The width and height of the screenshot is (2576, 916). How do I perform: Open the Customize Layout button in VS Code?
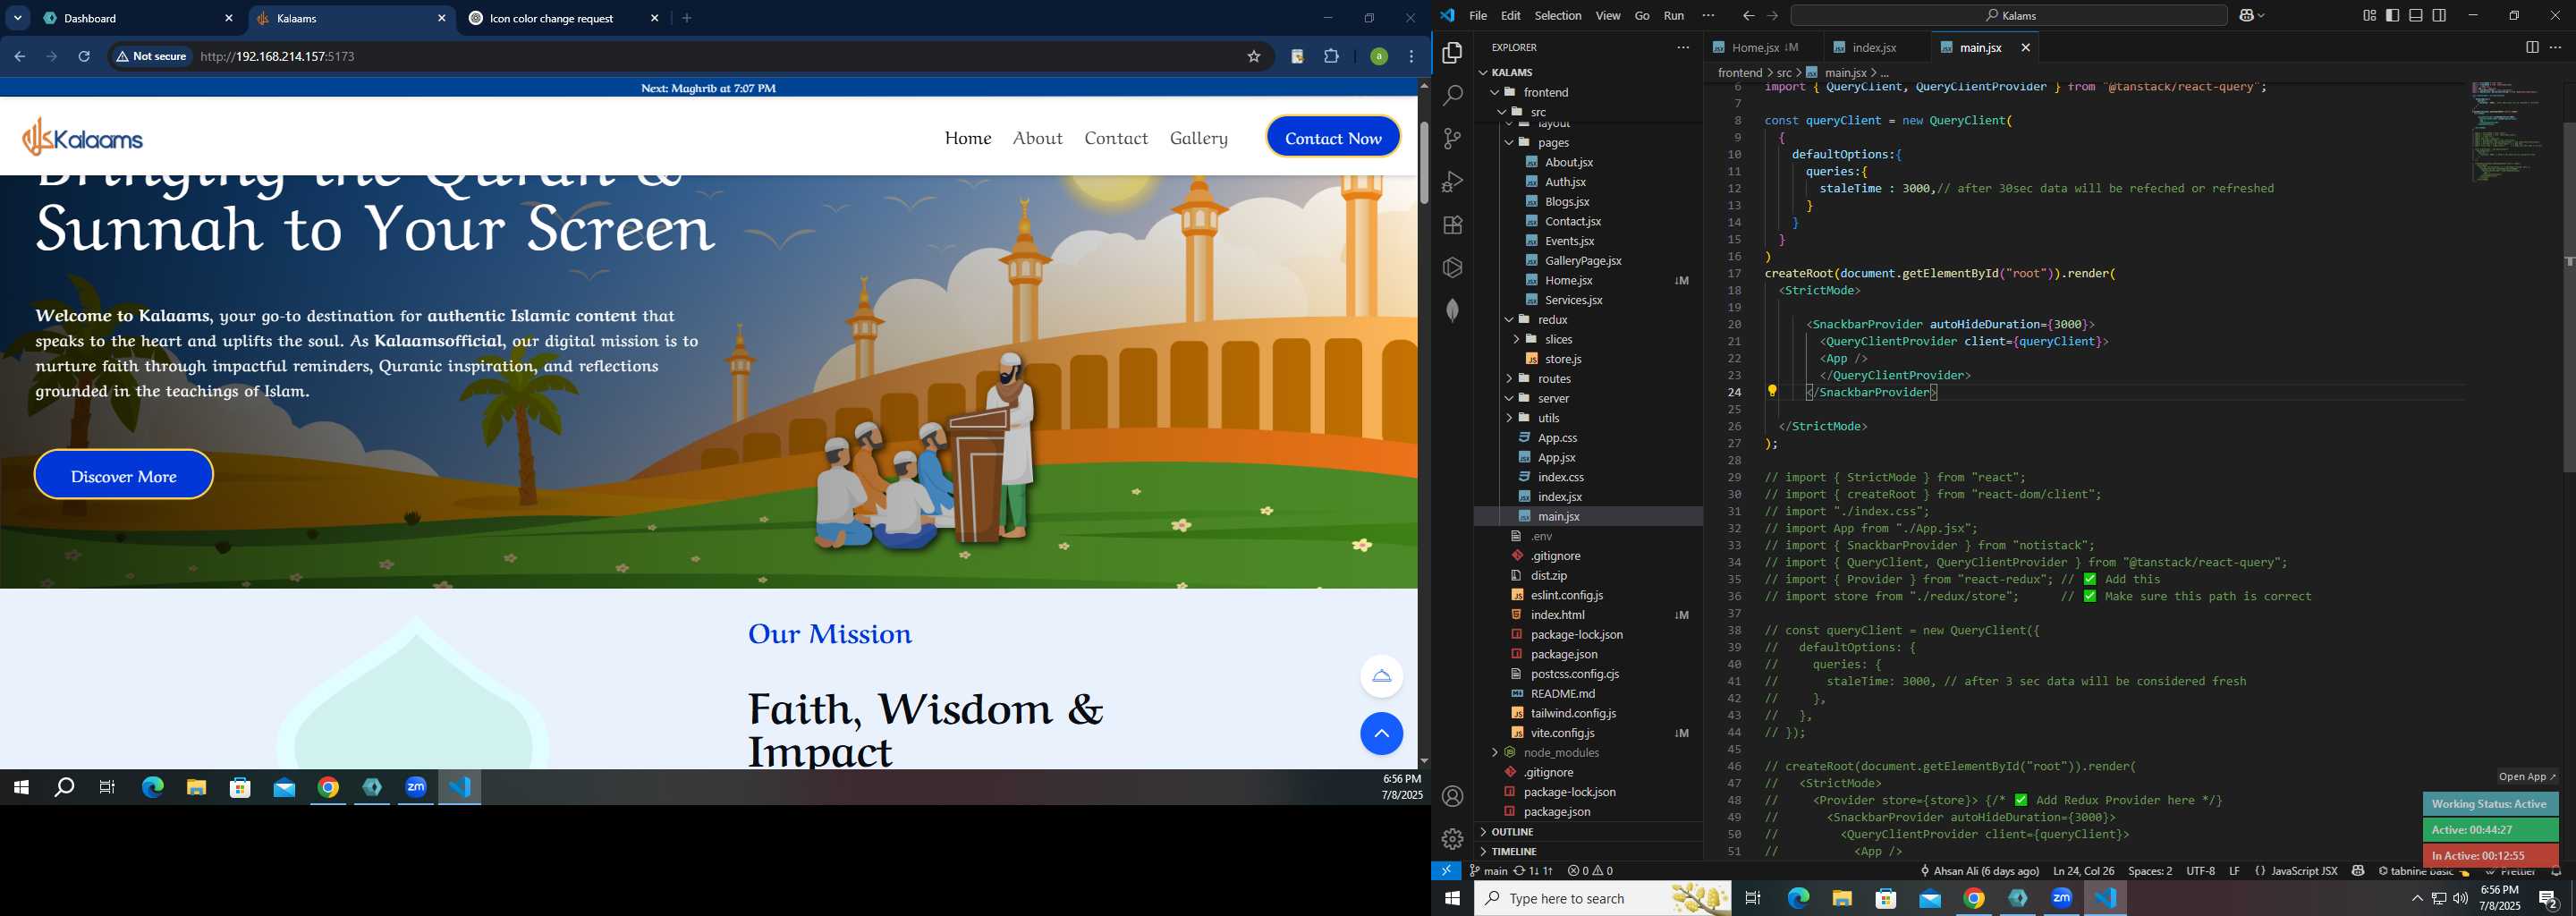[2369, 15]
